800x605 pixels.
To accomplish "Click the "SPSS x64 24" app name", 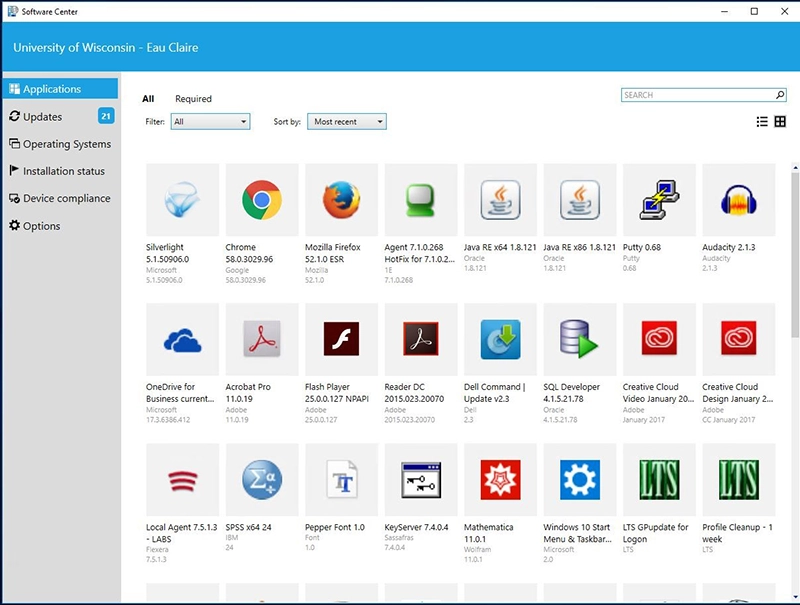I will coord(248,527).
